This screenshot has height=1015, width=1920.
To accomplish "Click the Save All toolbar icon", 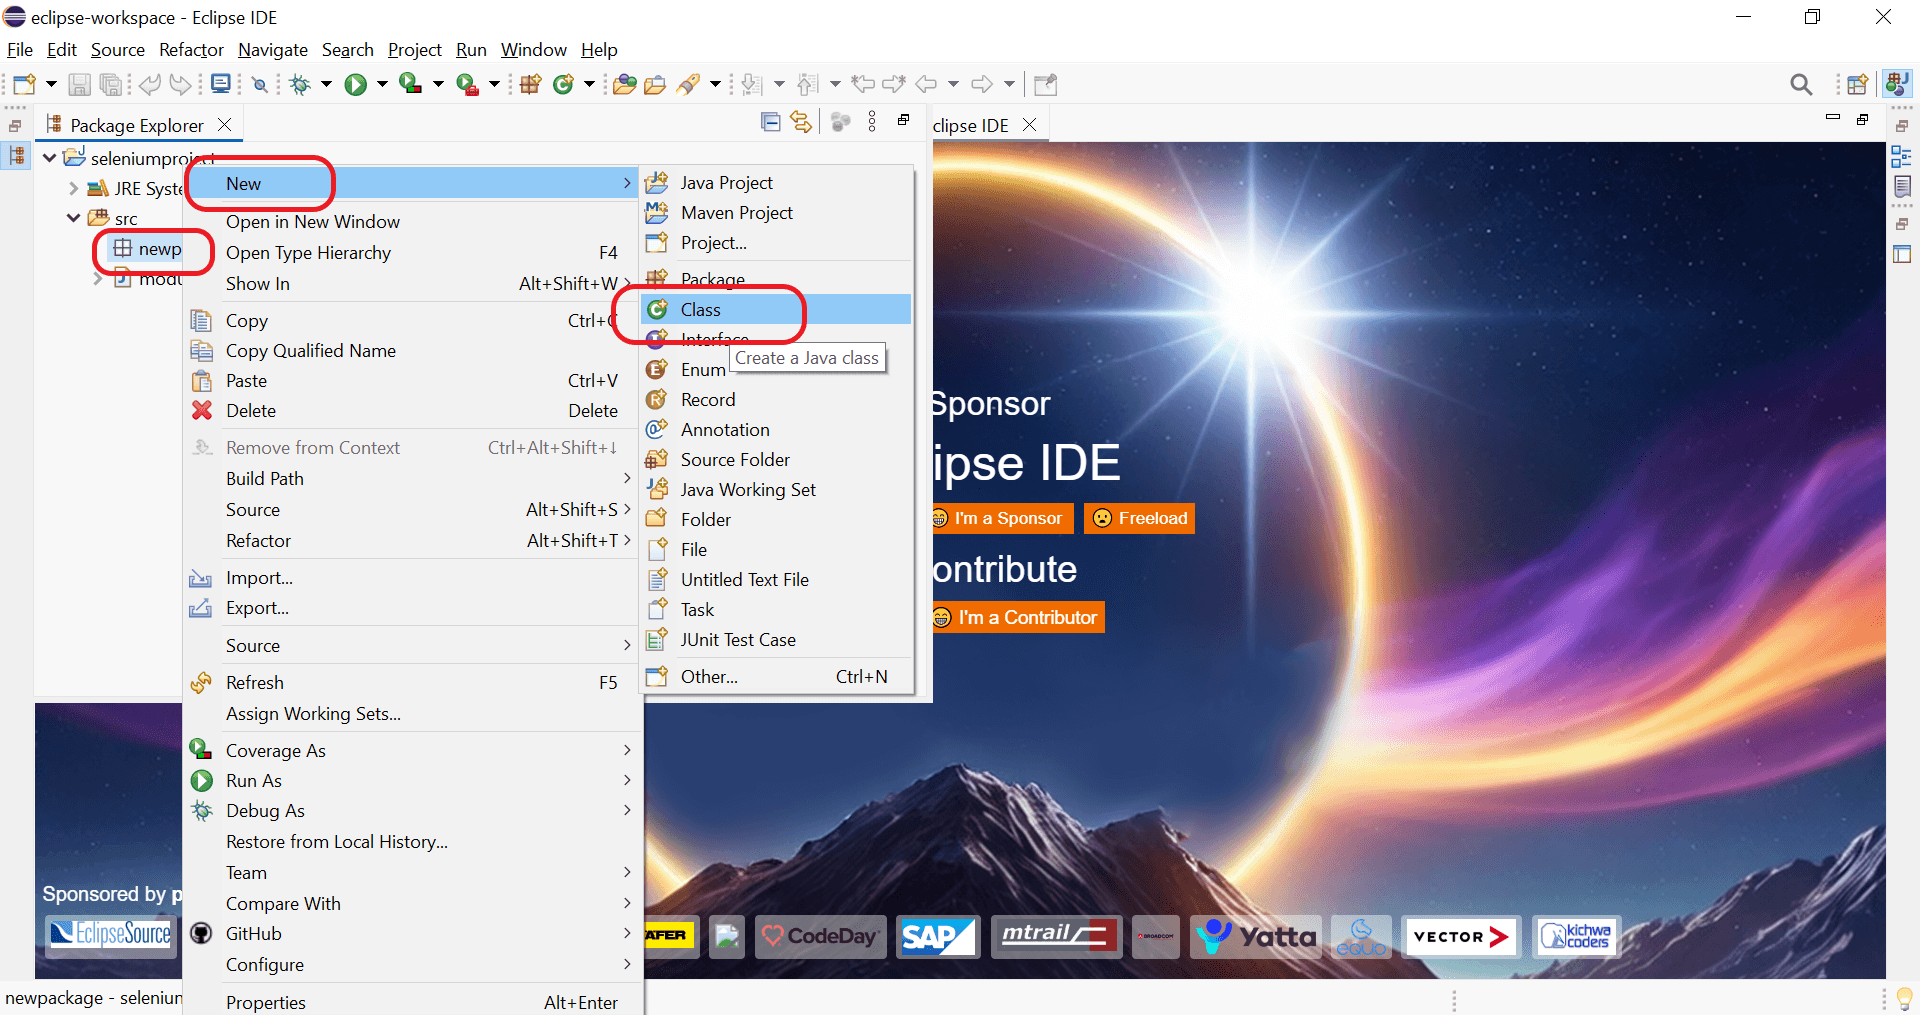I will click(x=111, y=85).
